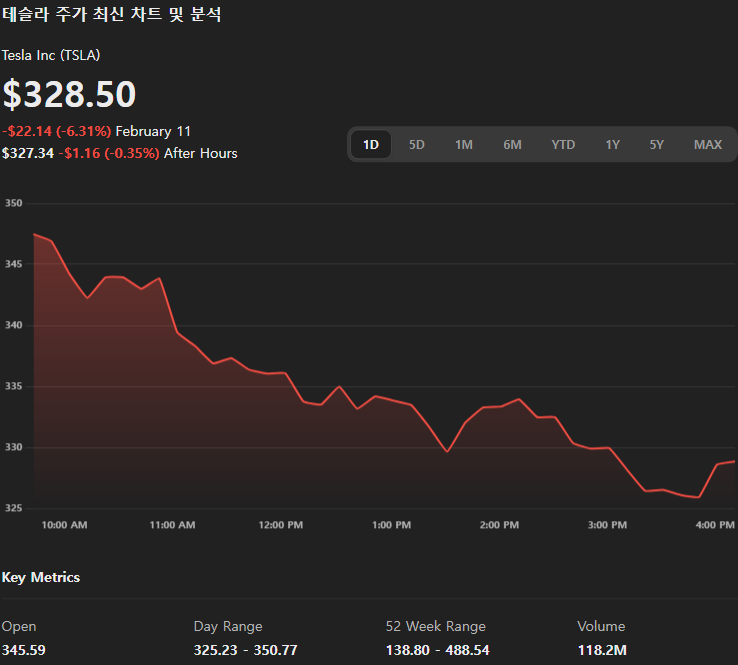Viewport: 738px width, 665px height.
Task: Click the Volume value 118.2M
Action: click(x=602, y=650)
